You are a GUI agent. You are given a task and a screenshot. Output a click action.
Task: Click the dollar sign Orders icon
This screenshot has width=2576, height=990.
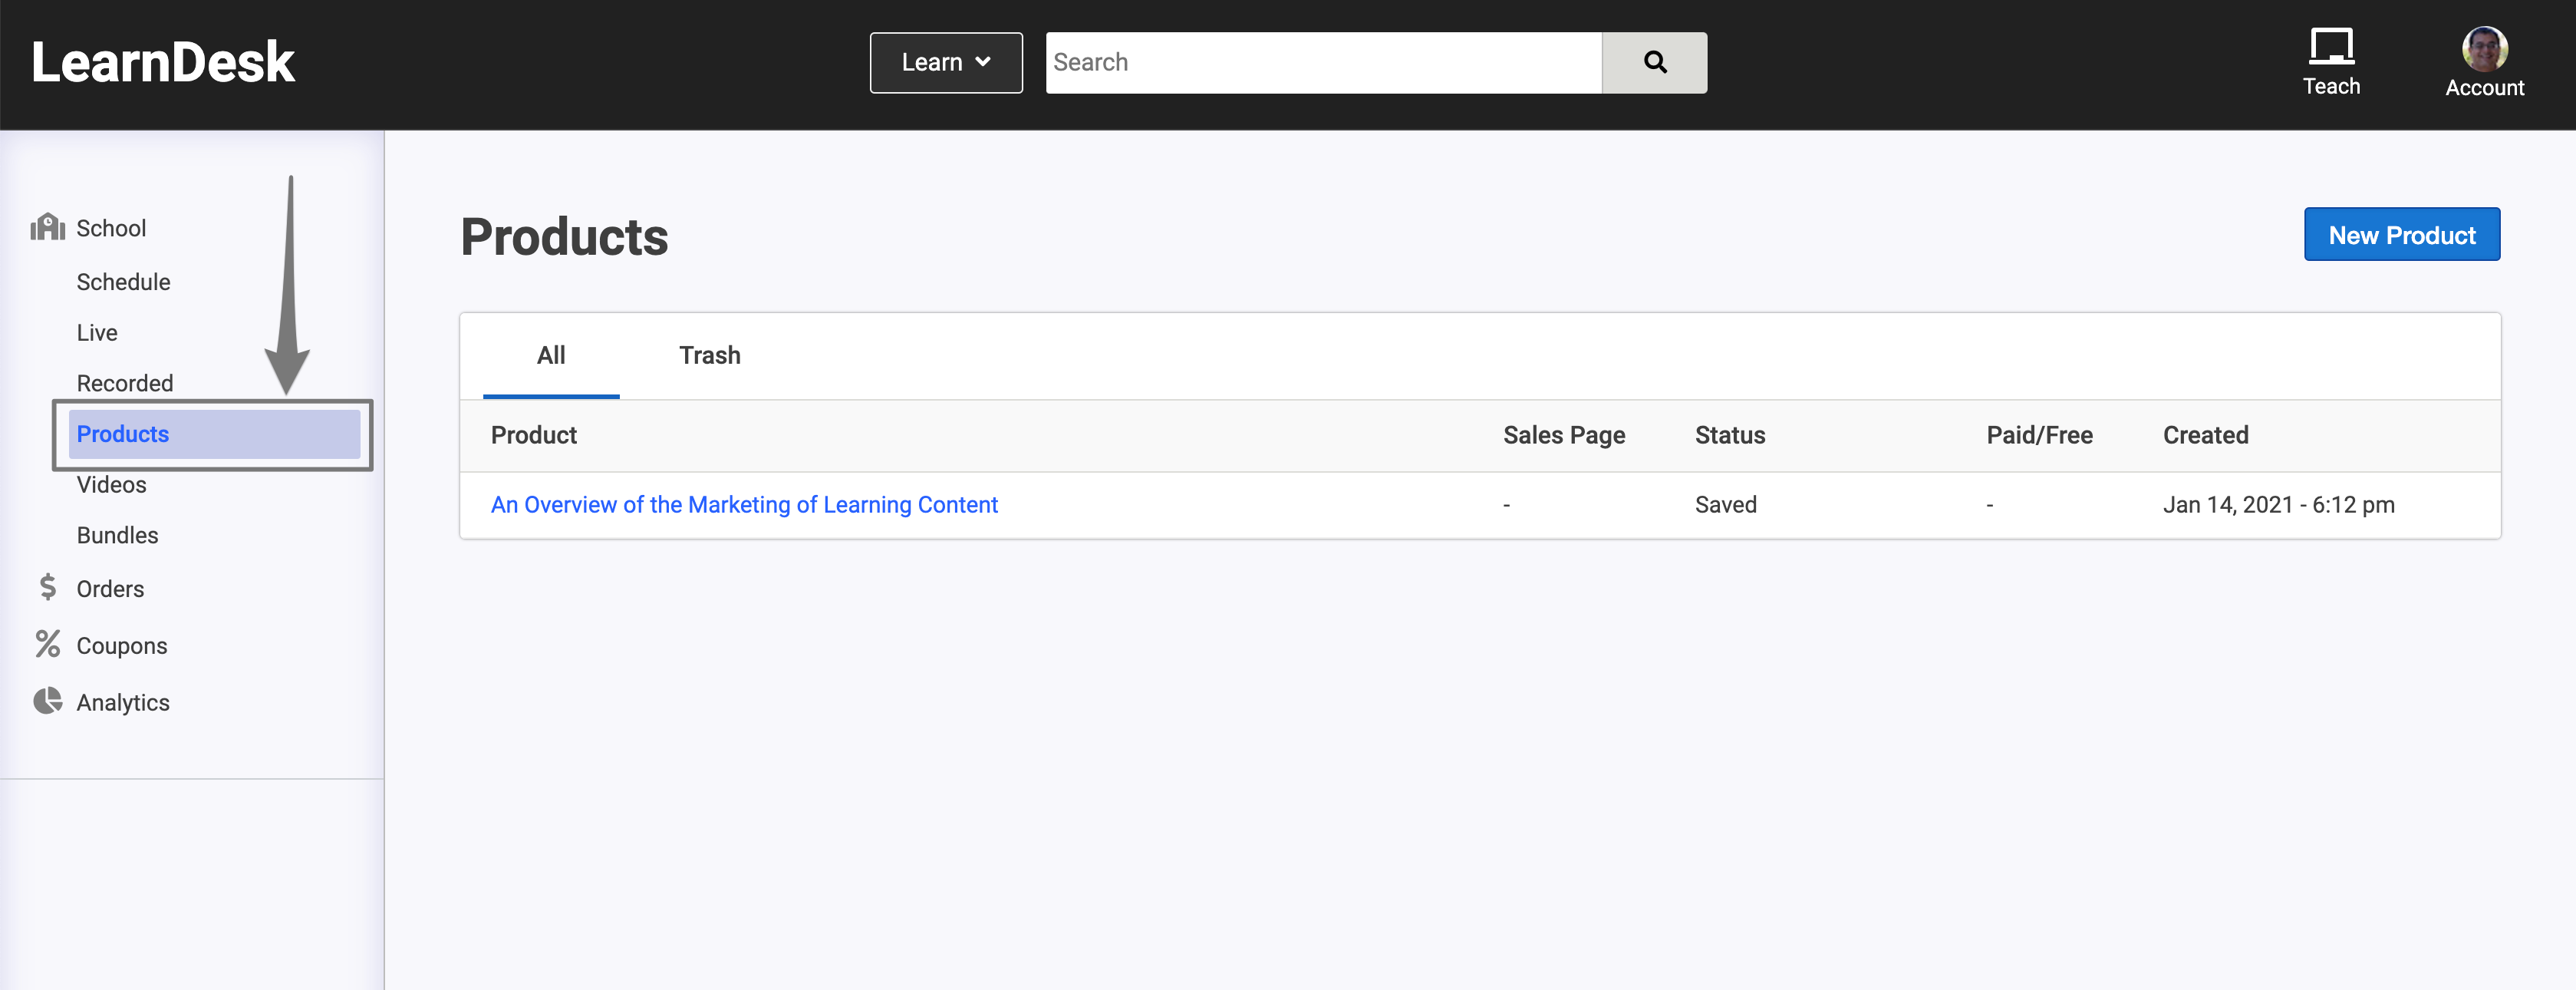coord(47,587)
